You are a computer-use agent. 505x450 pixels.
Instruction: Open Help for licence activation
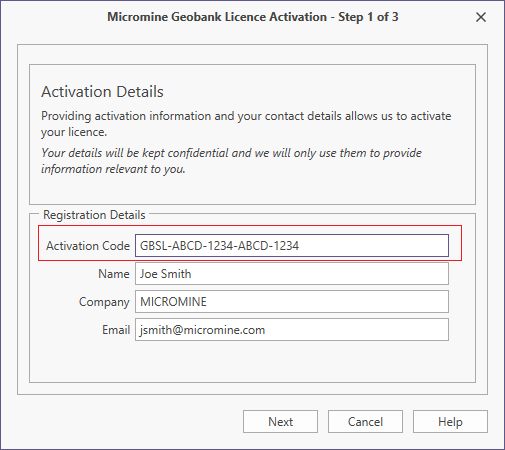pyautogui.click(x=450, y=421)
